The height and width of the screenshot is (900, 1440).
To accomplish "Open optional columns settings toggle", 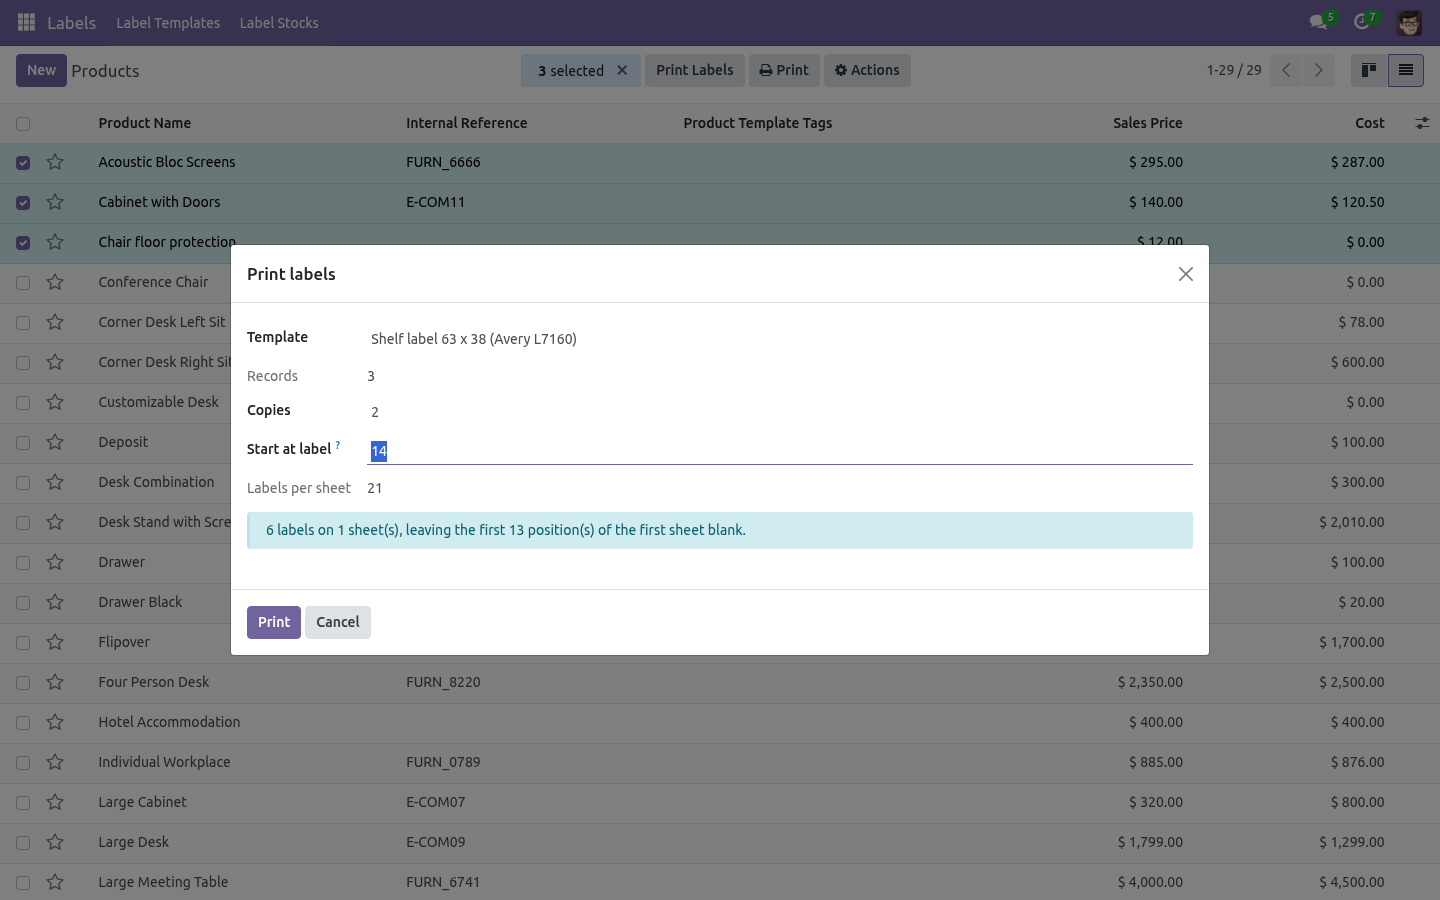I will point(1421,123).
